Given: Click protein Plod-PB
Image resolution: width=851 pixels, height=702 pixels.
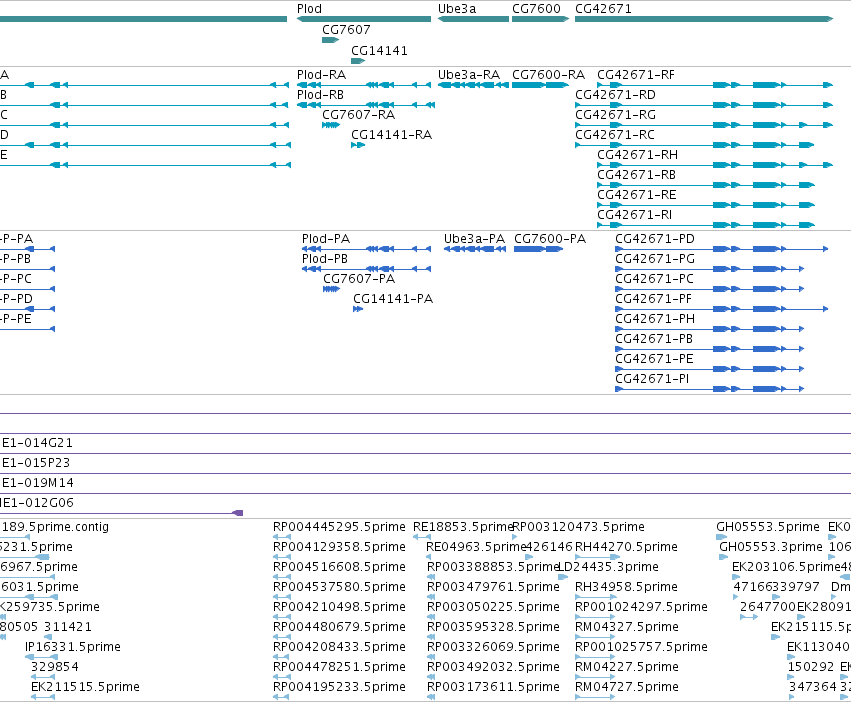Looking at the screenshot, I should (x=325, y=259).
